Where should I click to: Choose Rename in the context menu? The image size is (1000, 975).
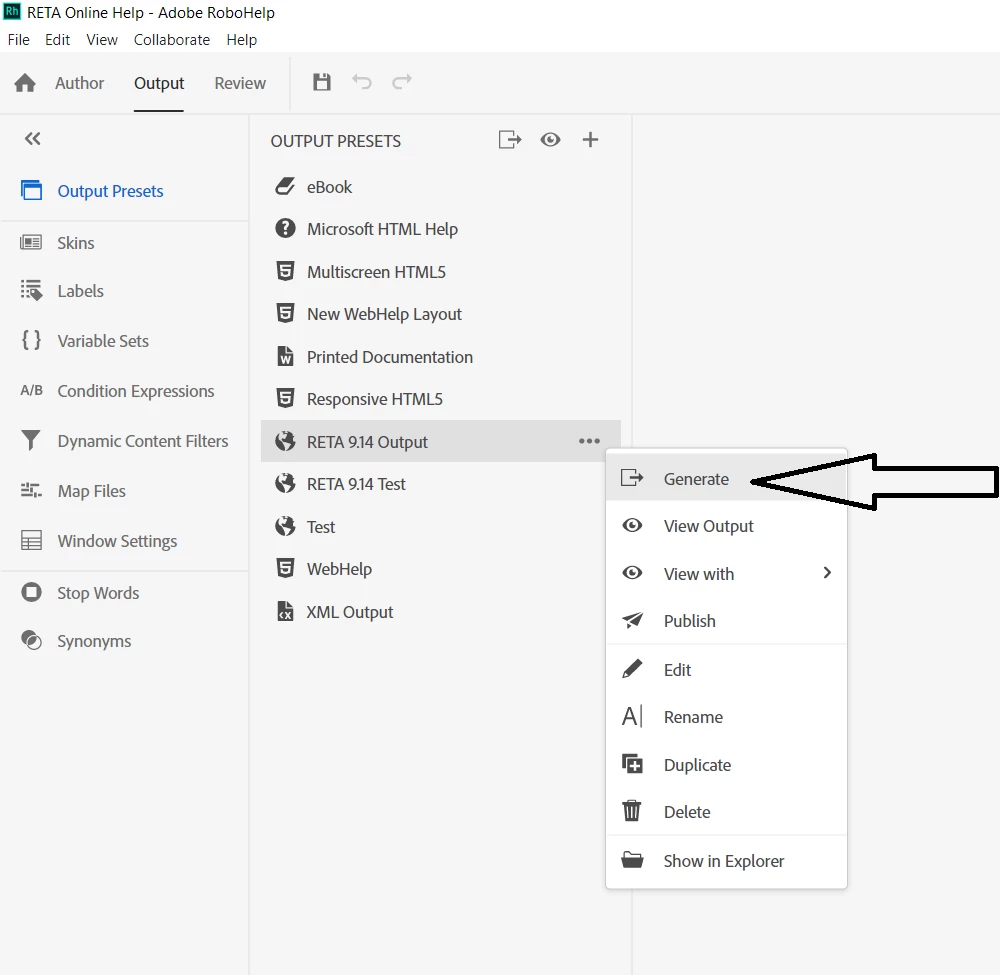tap(726, 717)
